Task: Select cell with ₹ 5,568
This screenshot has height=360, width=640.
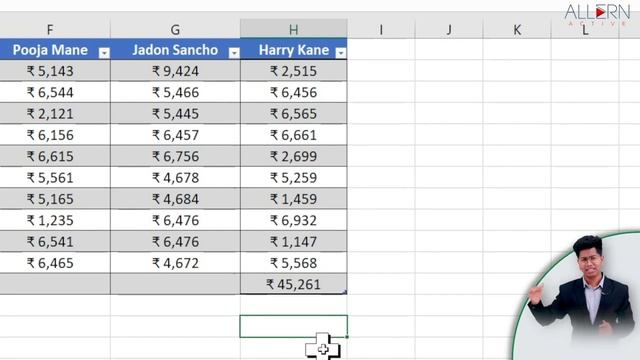Action: [293, 263]
